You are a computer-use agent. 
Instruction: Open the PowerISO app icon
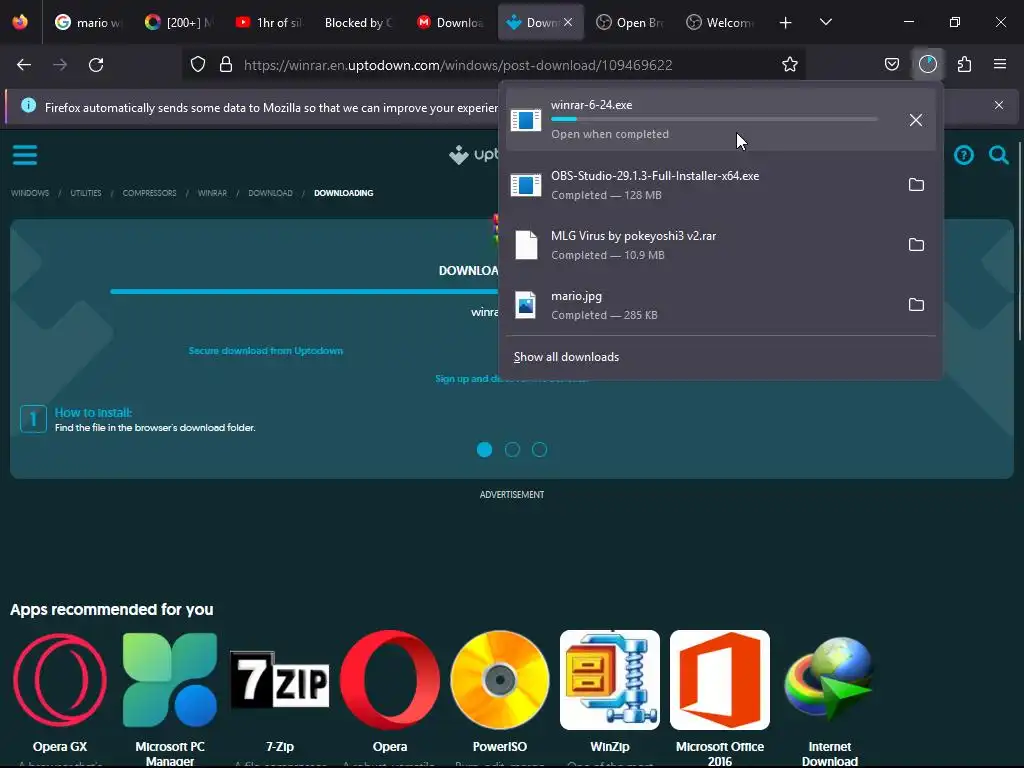point(500,680)
